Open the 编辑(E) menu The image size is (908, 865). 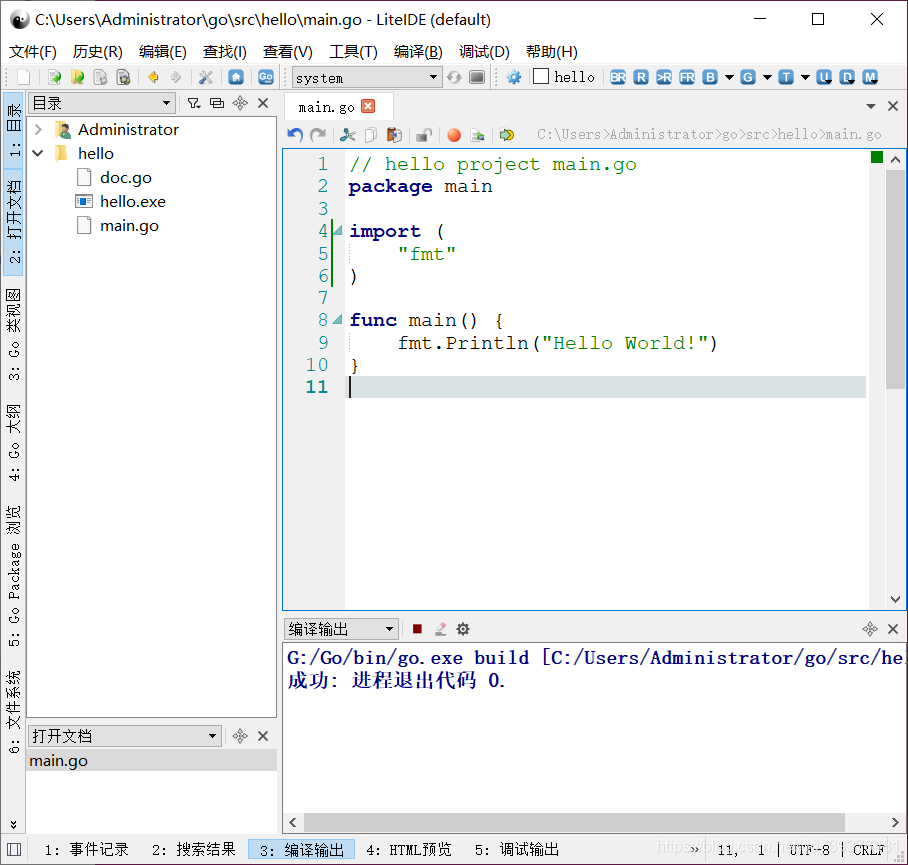[163, 52]
